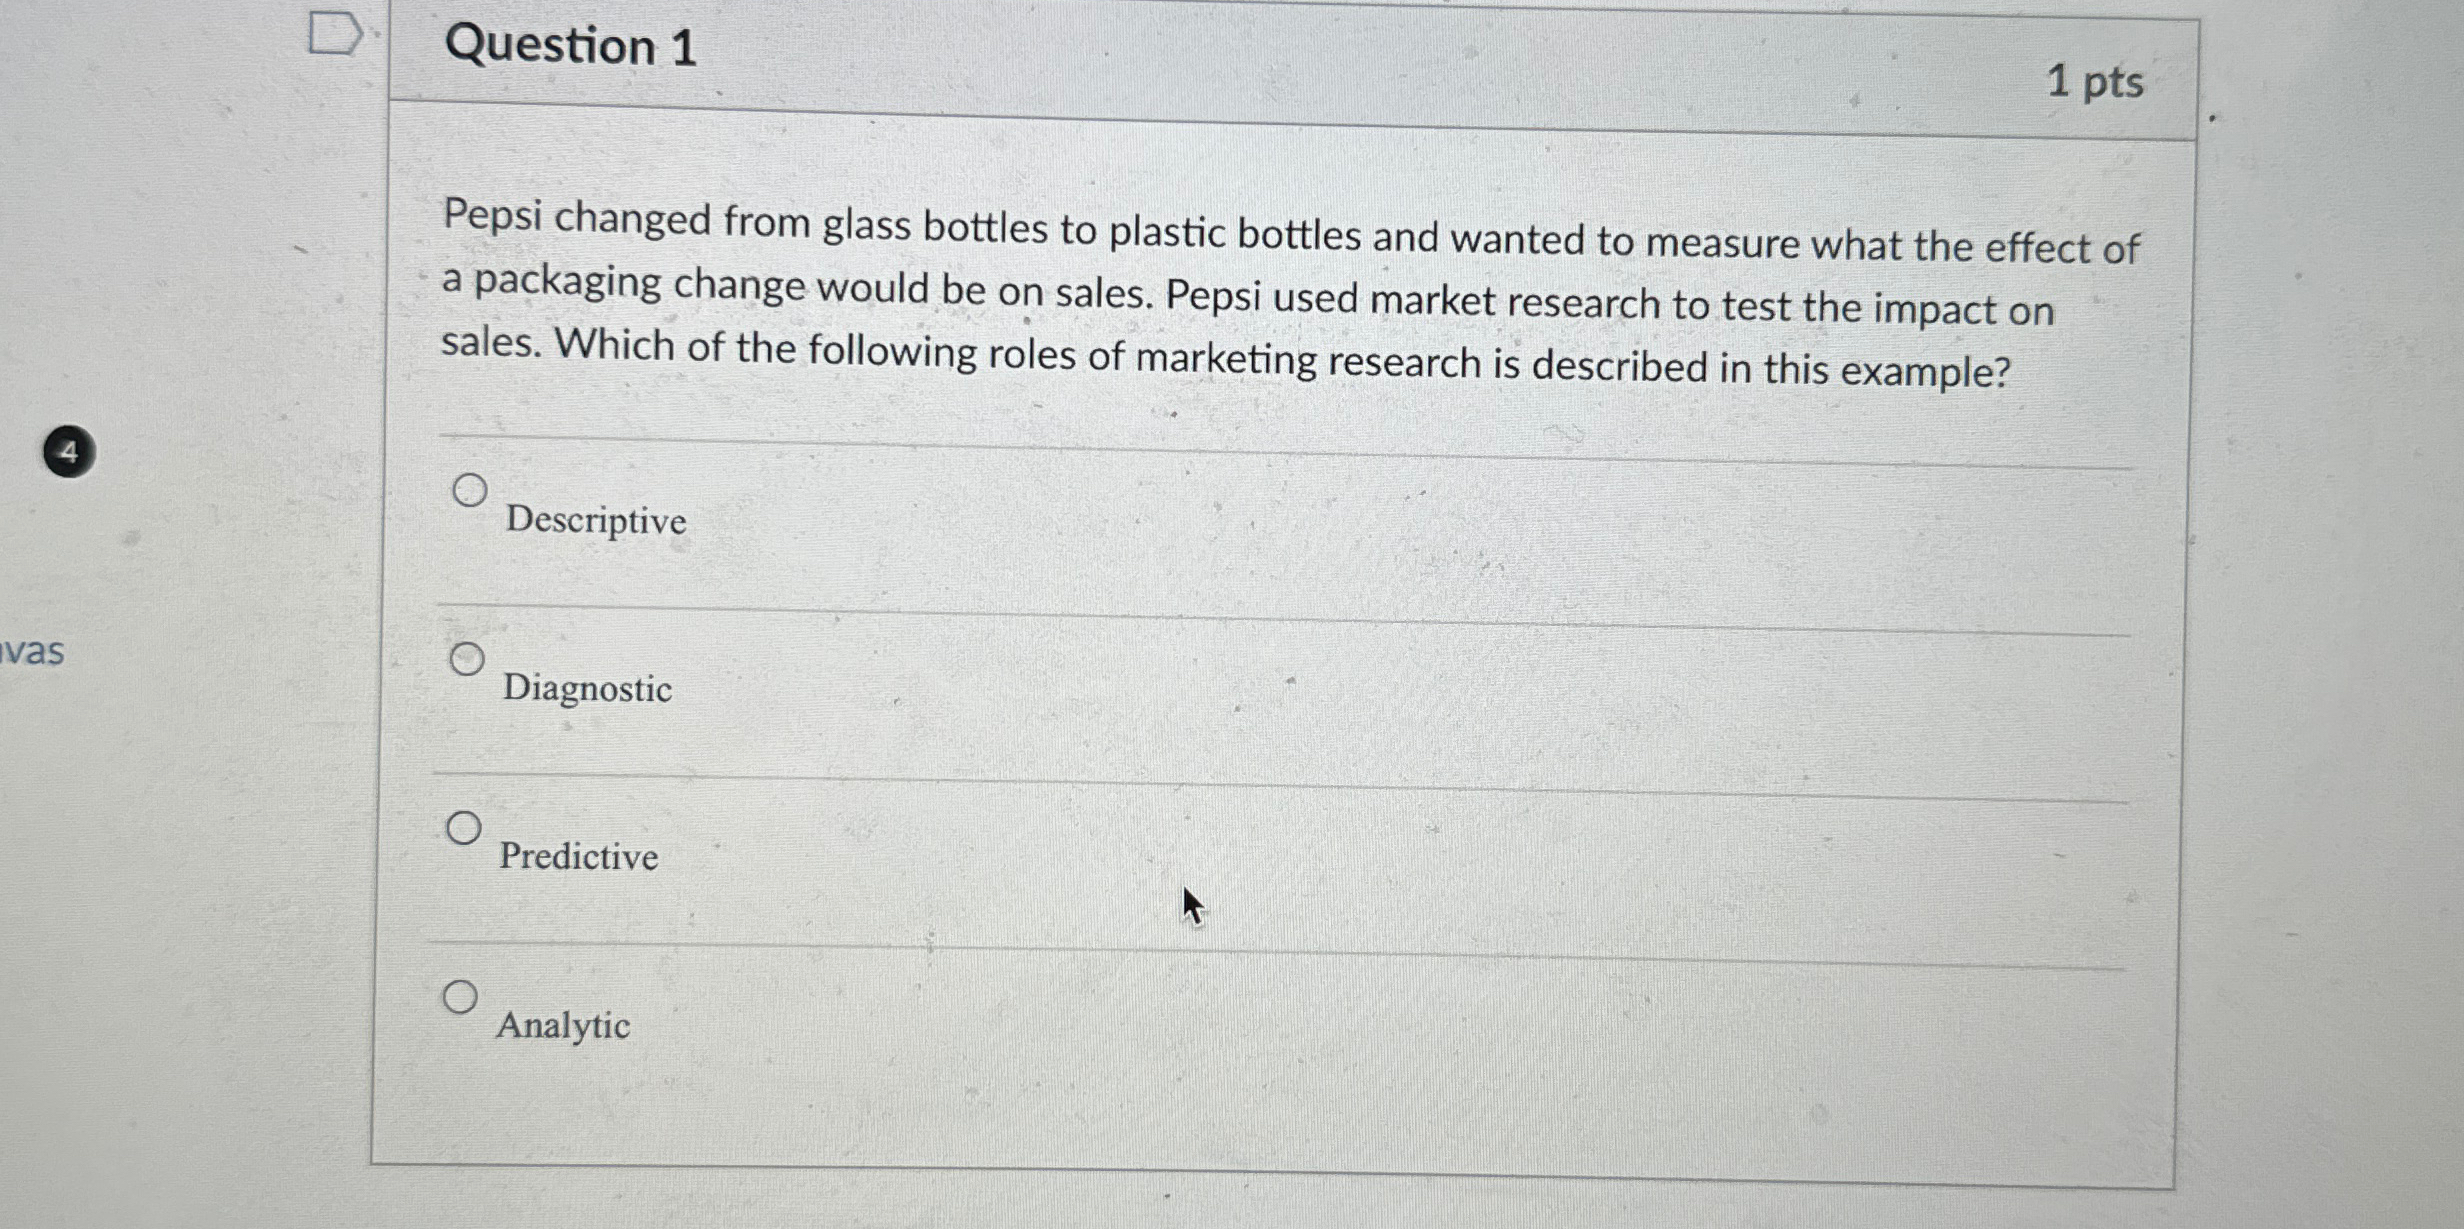Select the Descriptive answer option
The width and height of the screenshot is (2464, 1229).
pos(468,490)
